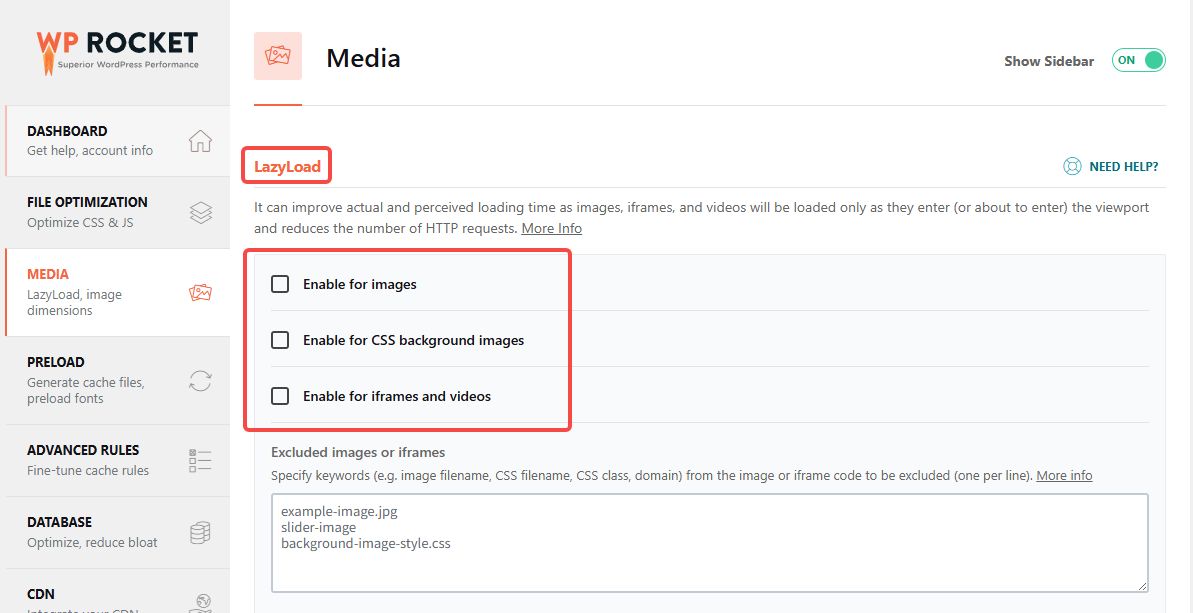Enable LazyLoad for images
Image resolution: width=1193 pixels, height=613 pixels.
click(280, 283)
